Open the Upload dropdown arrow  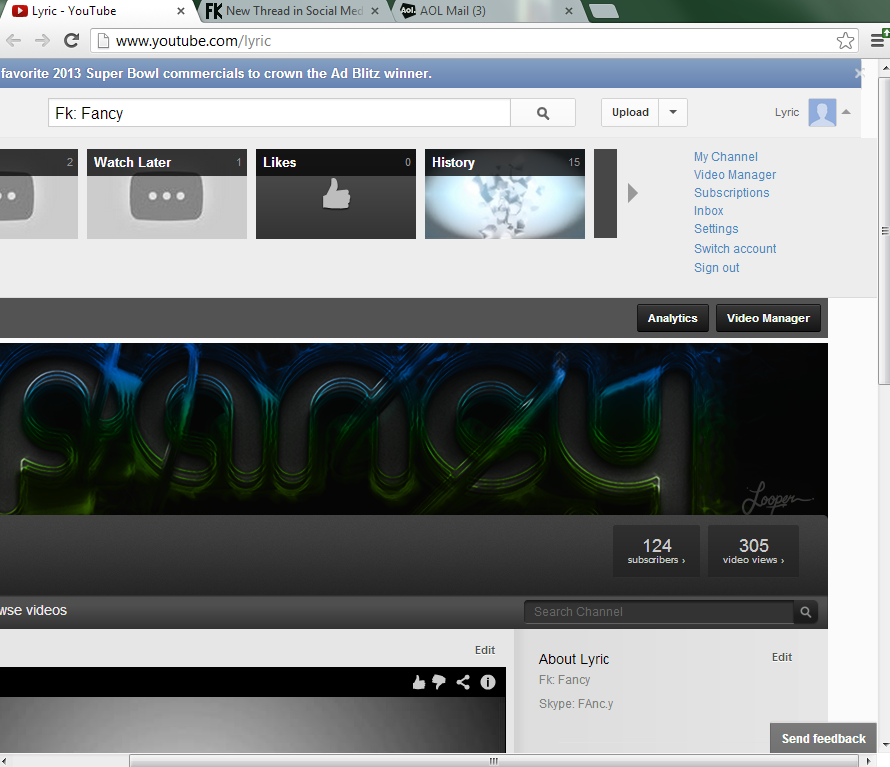coord(673,112)
